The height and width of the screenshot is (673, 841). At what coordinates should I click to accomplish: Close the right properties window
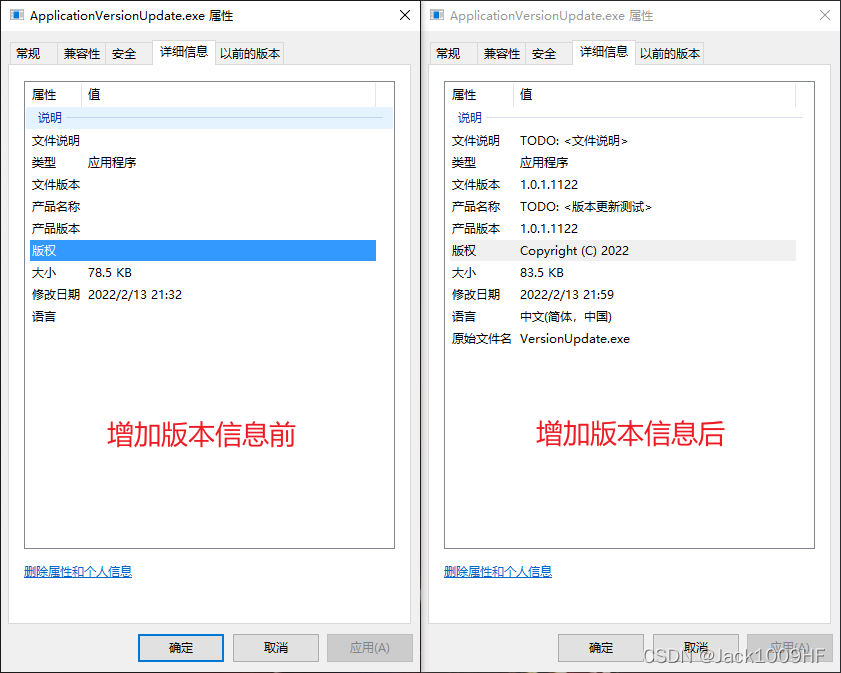pos(825,15)
